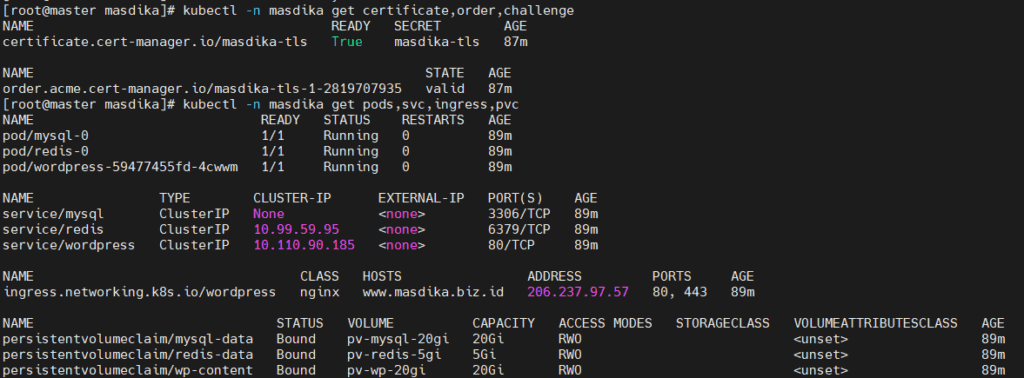Click the pv-mysql-20gi volume name
This screenshot has width=1024, height=378.
(394, 339)
